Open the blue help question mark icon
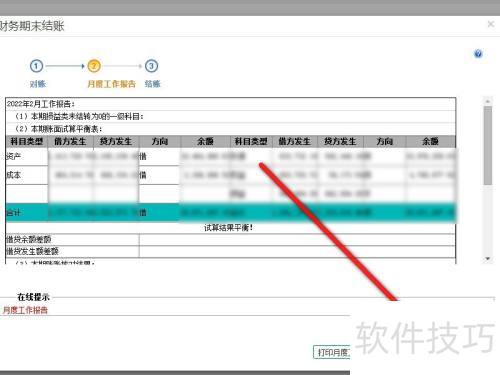500x375 pixels. click(x=478, y=54)
